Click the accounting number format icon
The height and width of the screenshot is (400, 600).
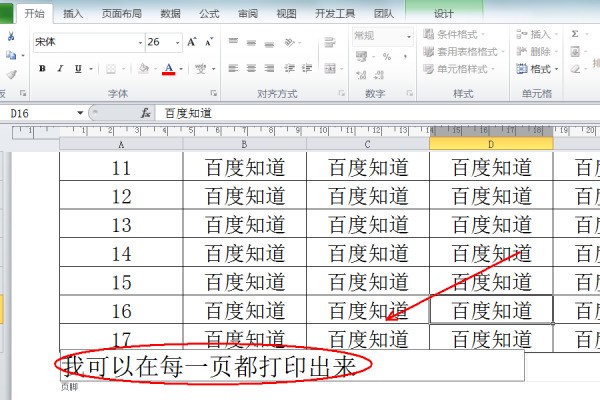coord(361,57)
